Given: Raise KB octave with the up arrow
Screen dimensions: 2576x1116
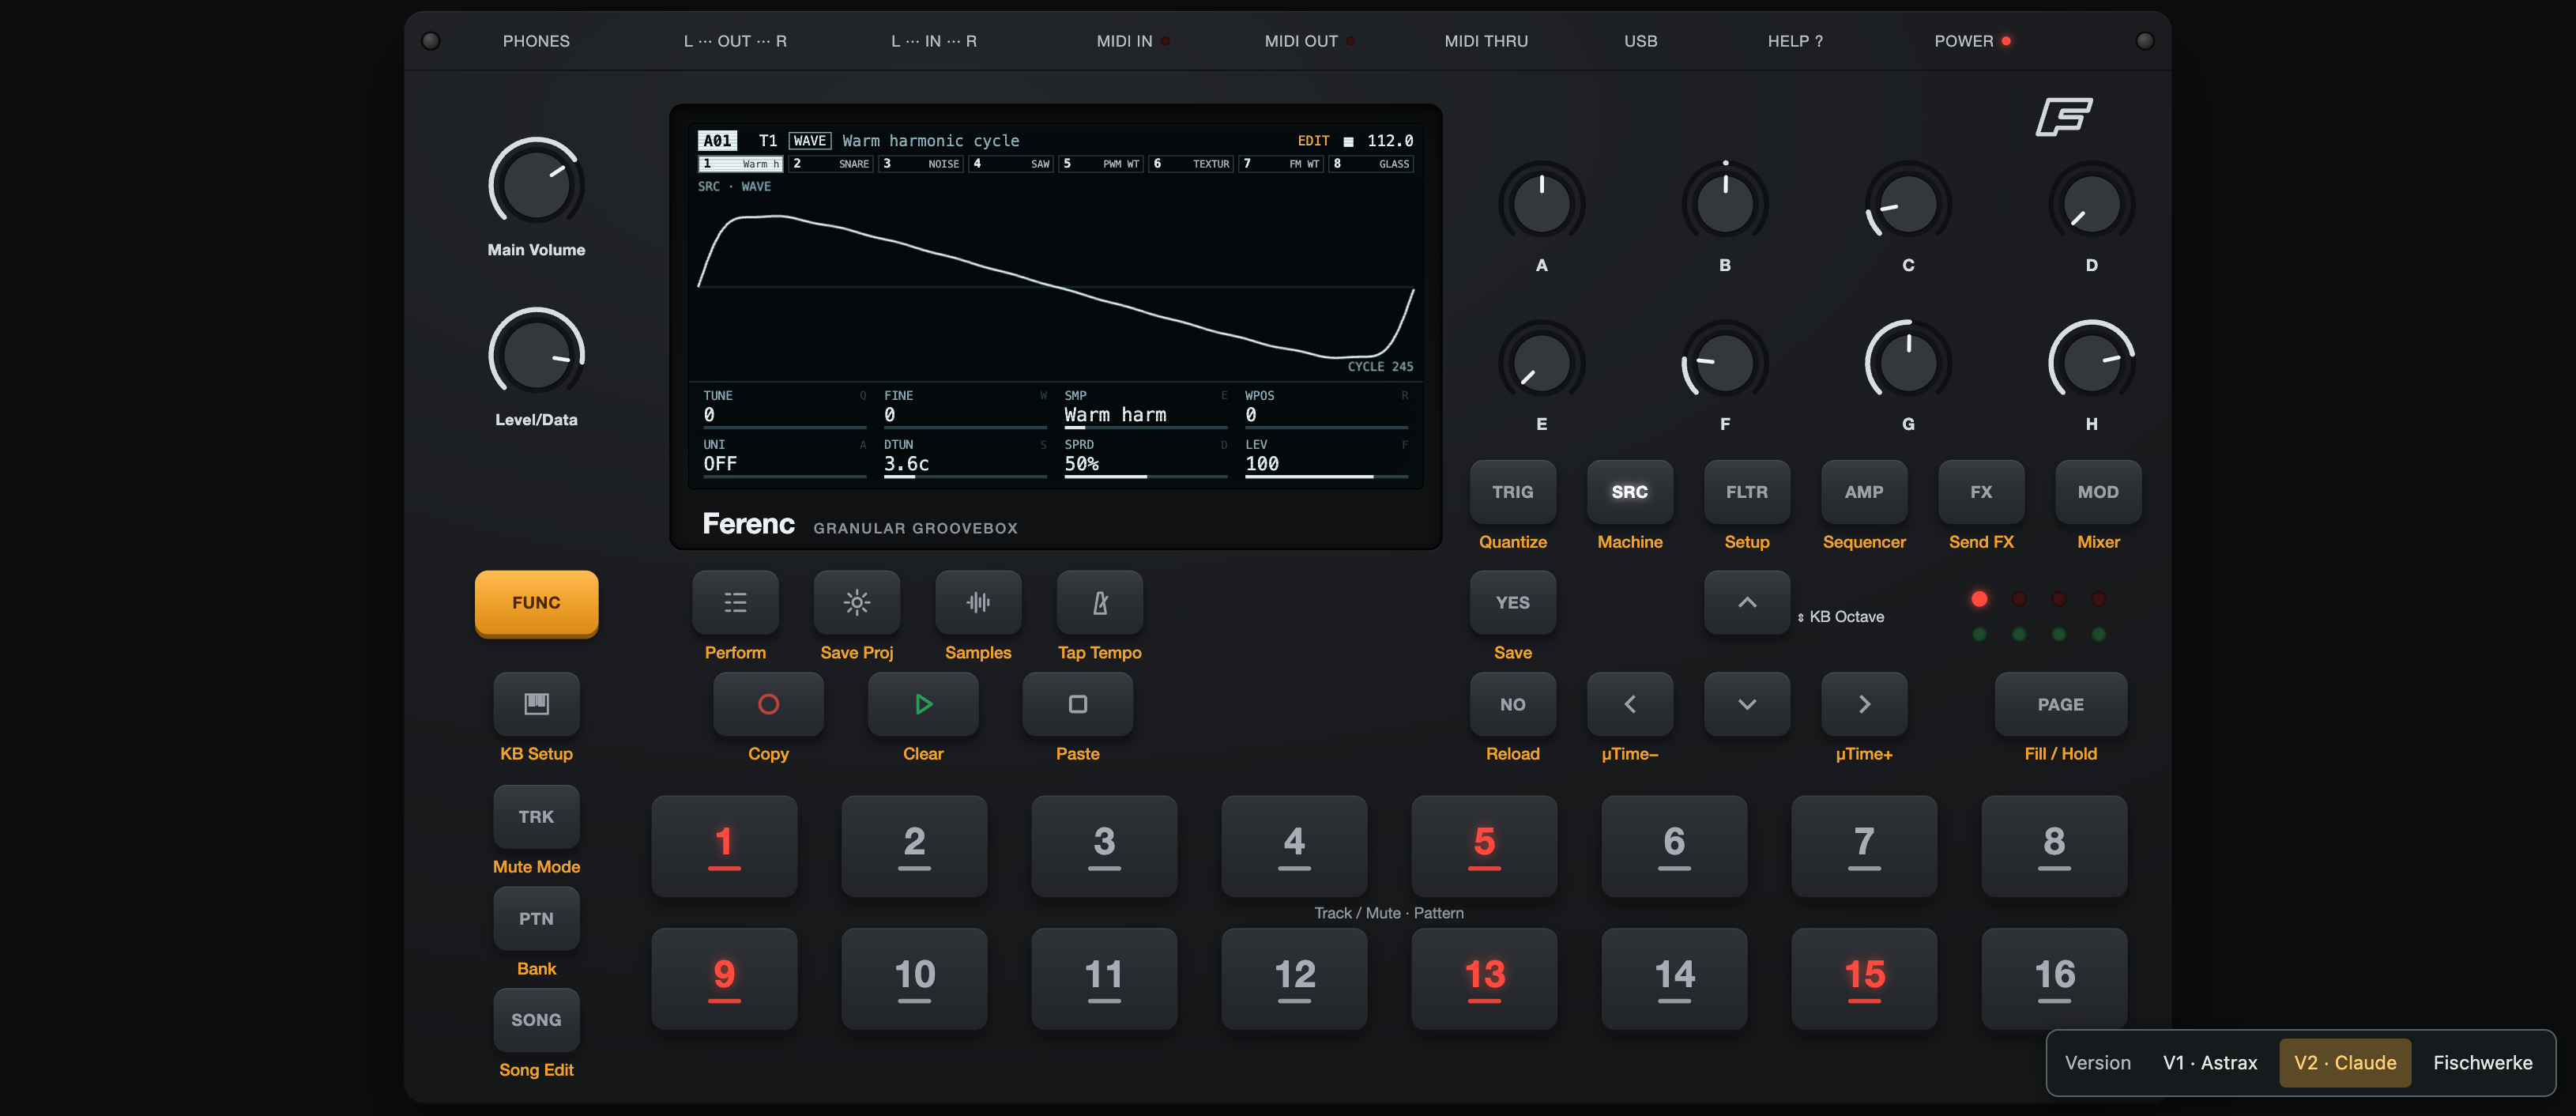Looking at the screenshot, I should coord(1747,602).
